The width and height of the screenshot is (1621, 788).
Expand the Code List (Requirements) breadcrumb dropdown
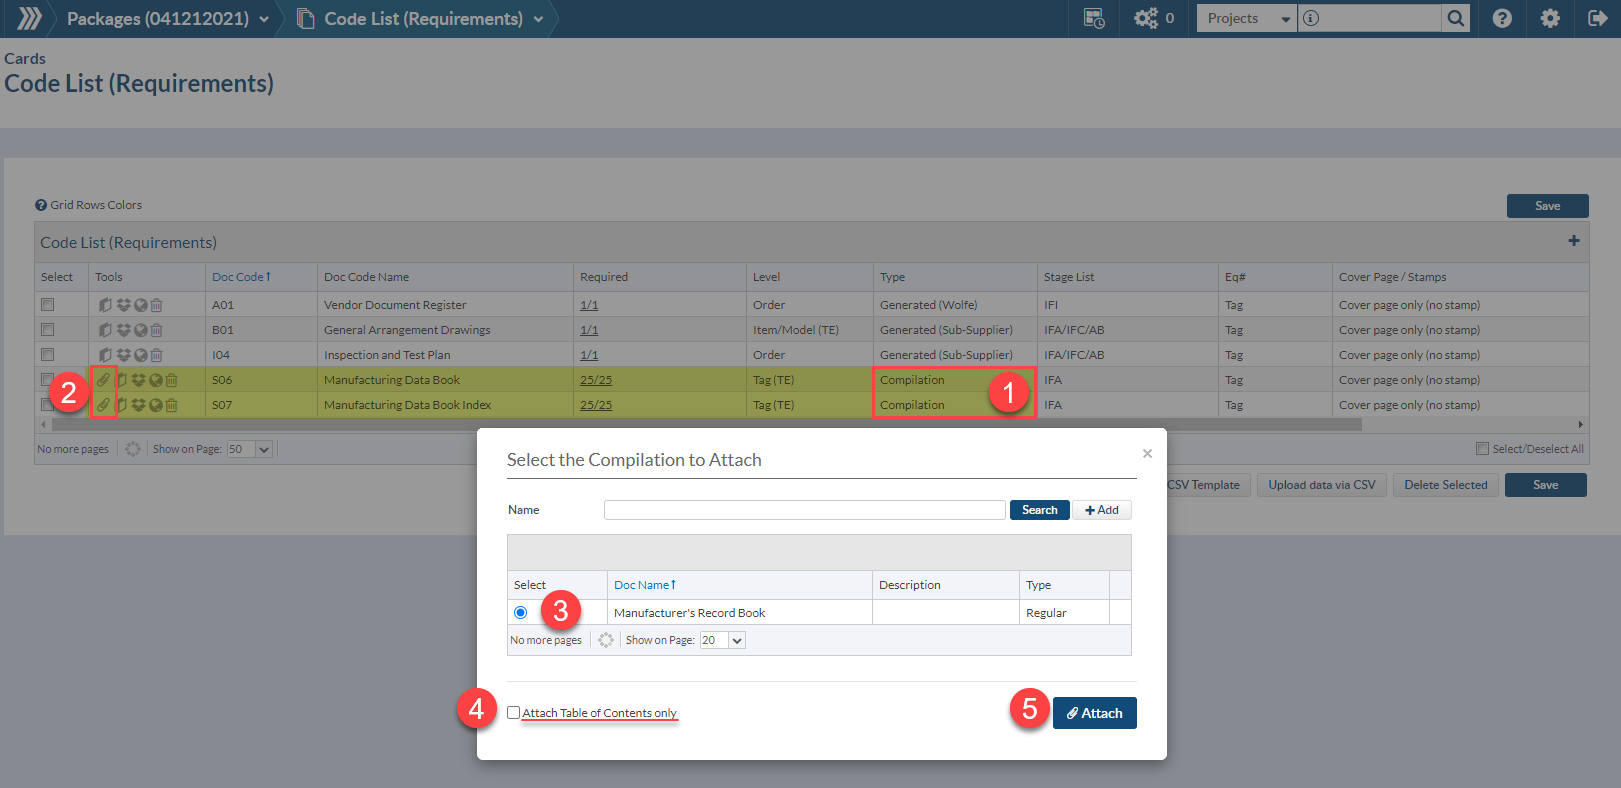(538, 19)
